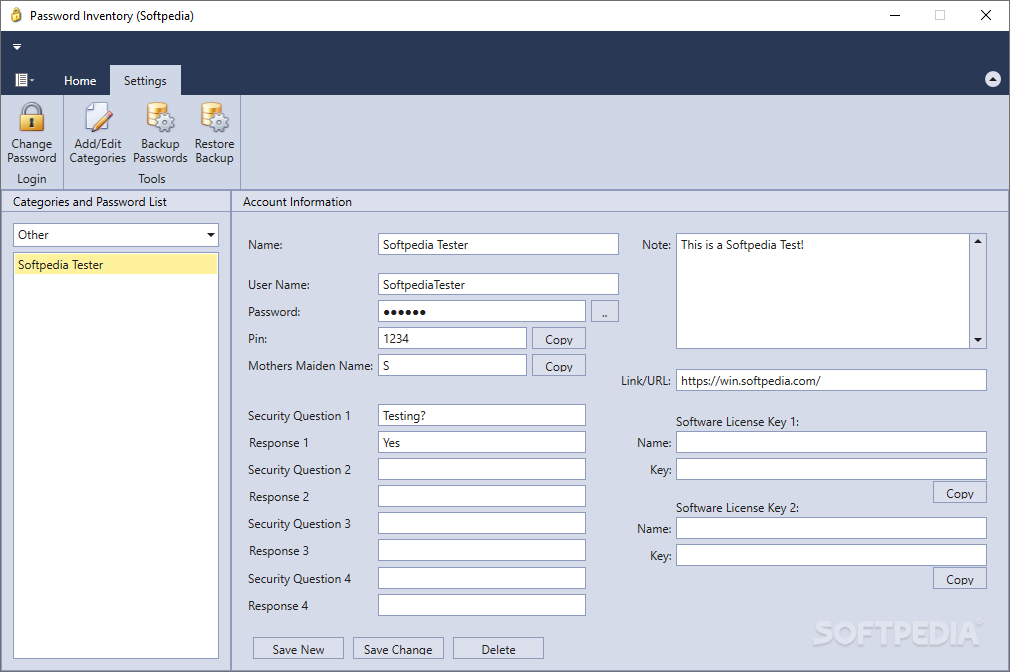Open Change Password tool

tap(32, 133)
